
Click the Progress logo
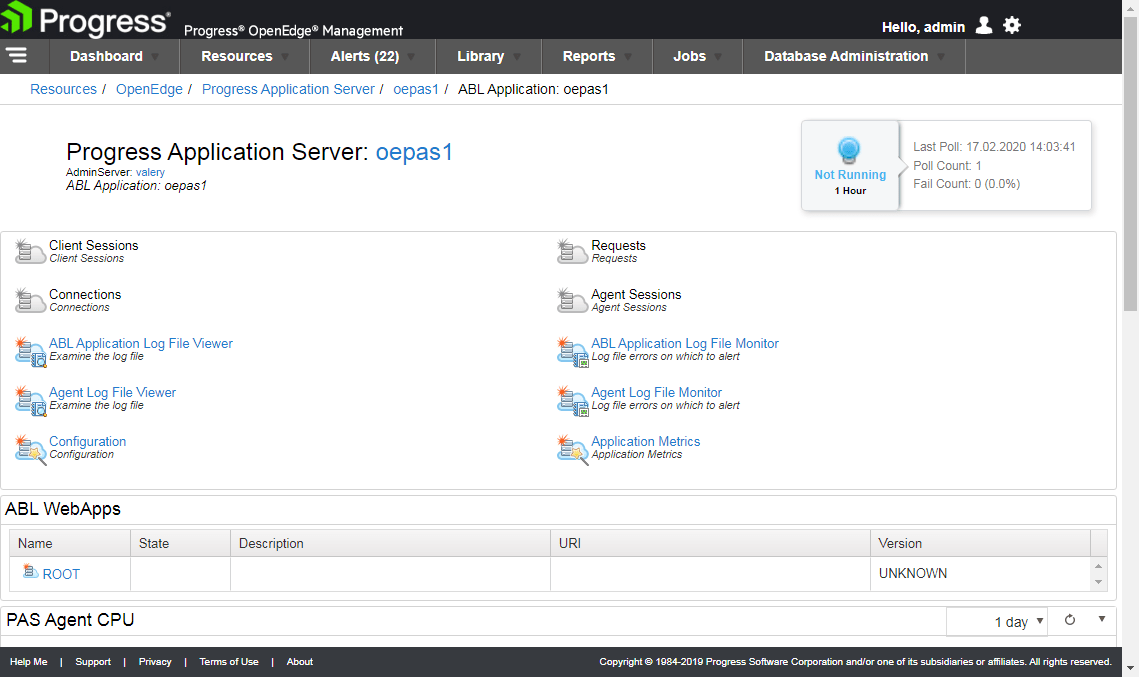[x=86, y=20]
